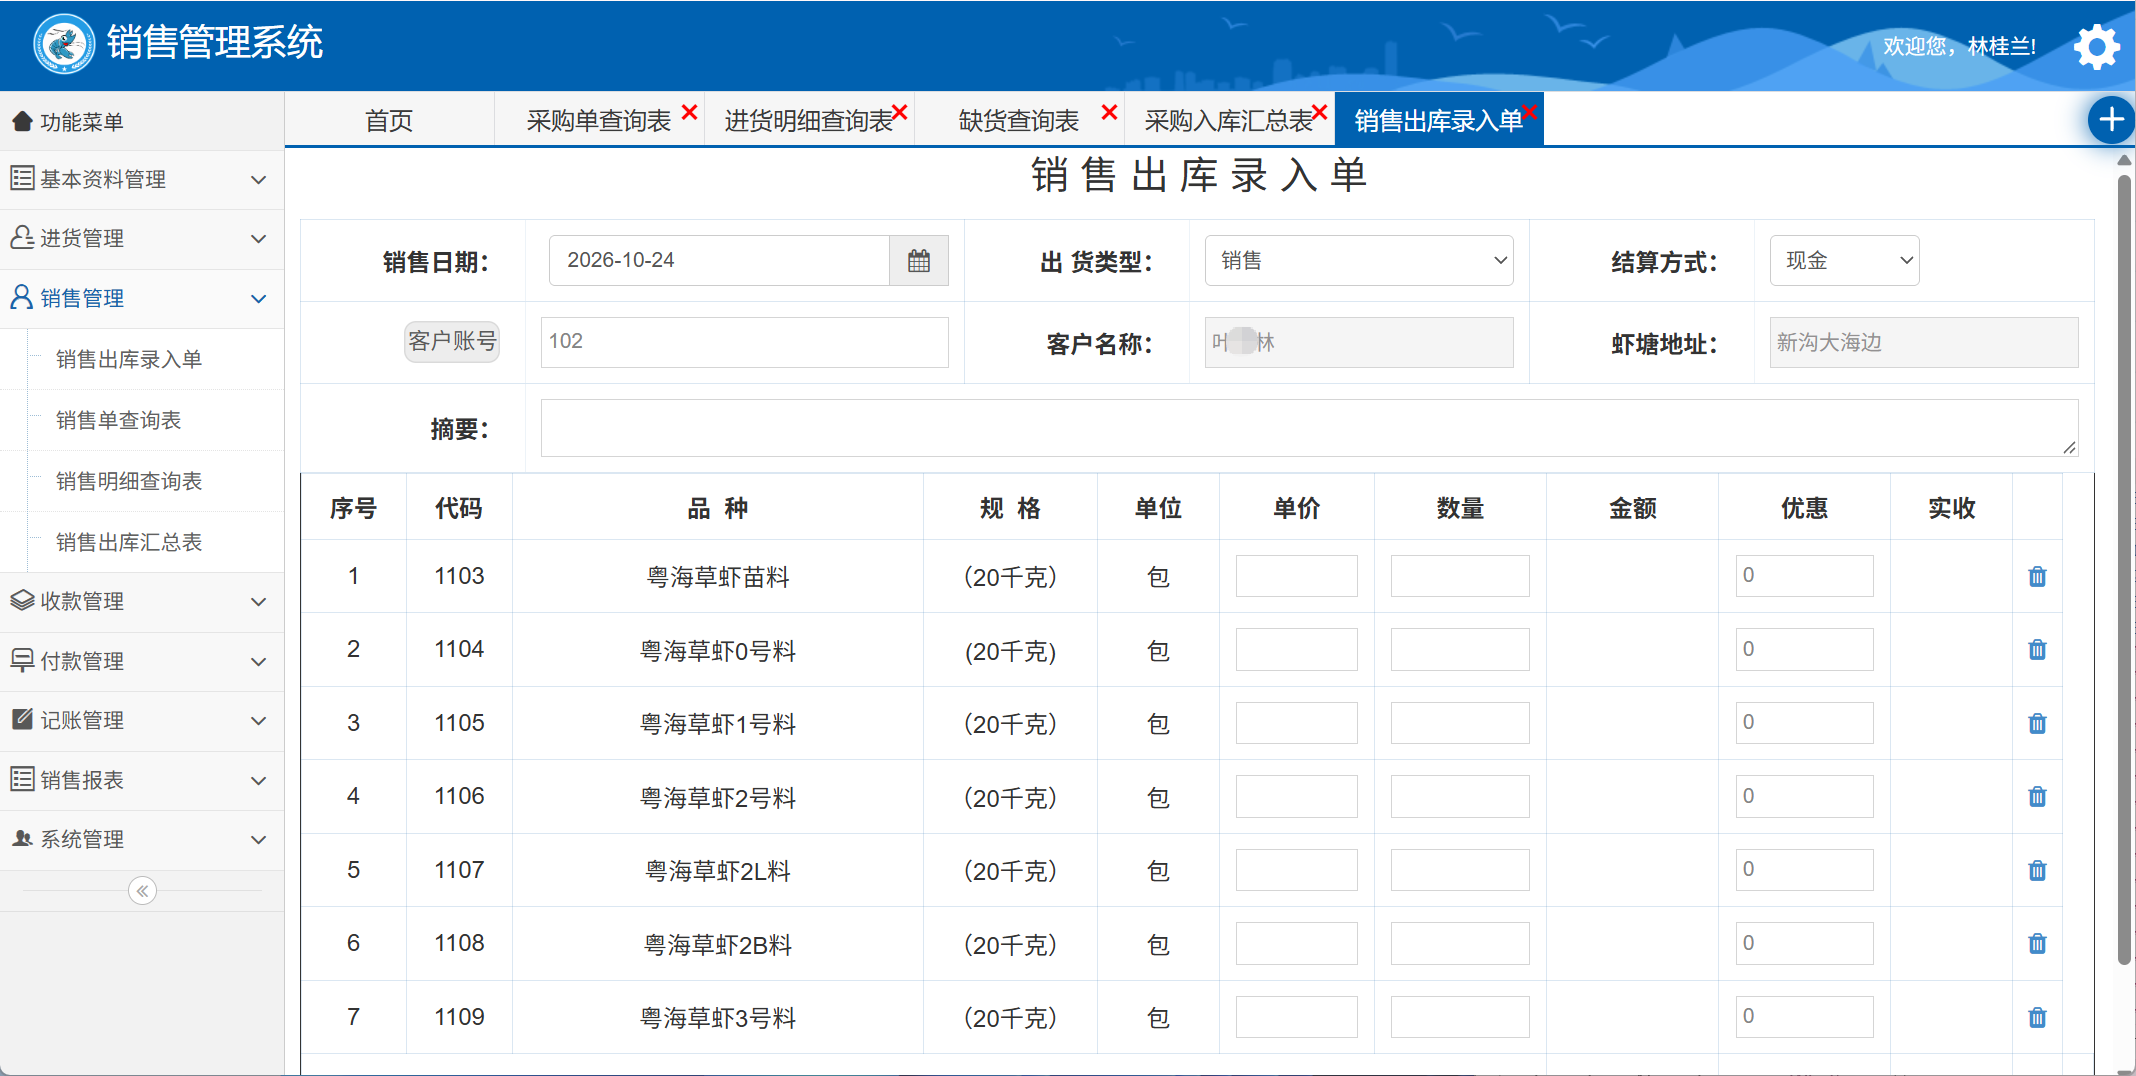Click the vertical scrollbar
The image size is (2136, 1076).
click(2125, 570)
